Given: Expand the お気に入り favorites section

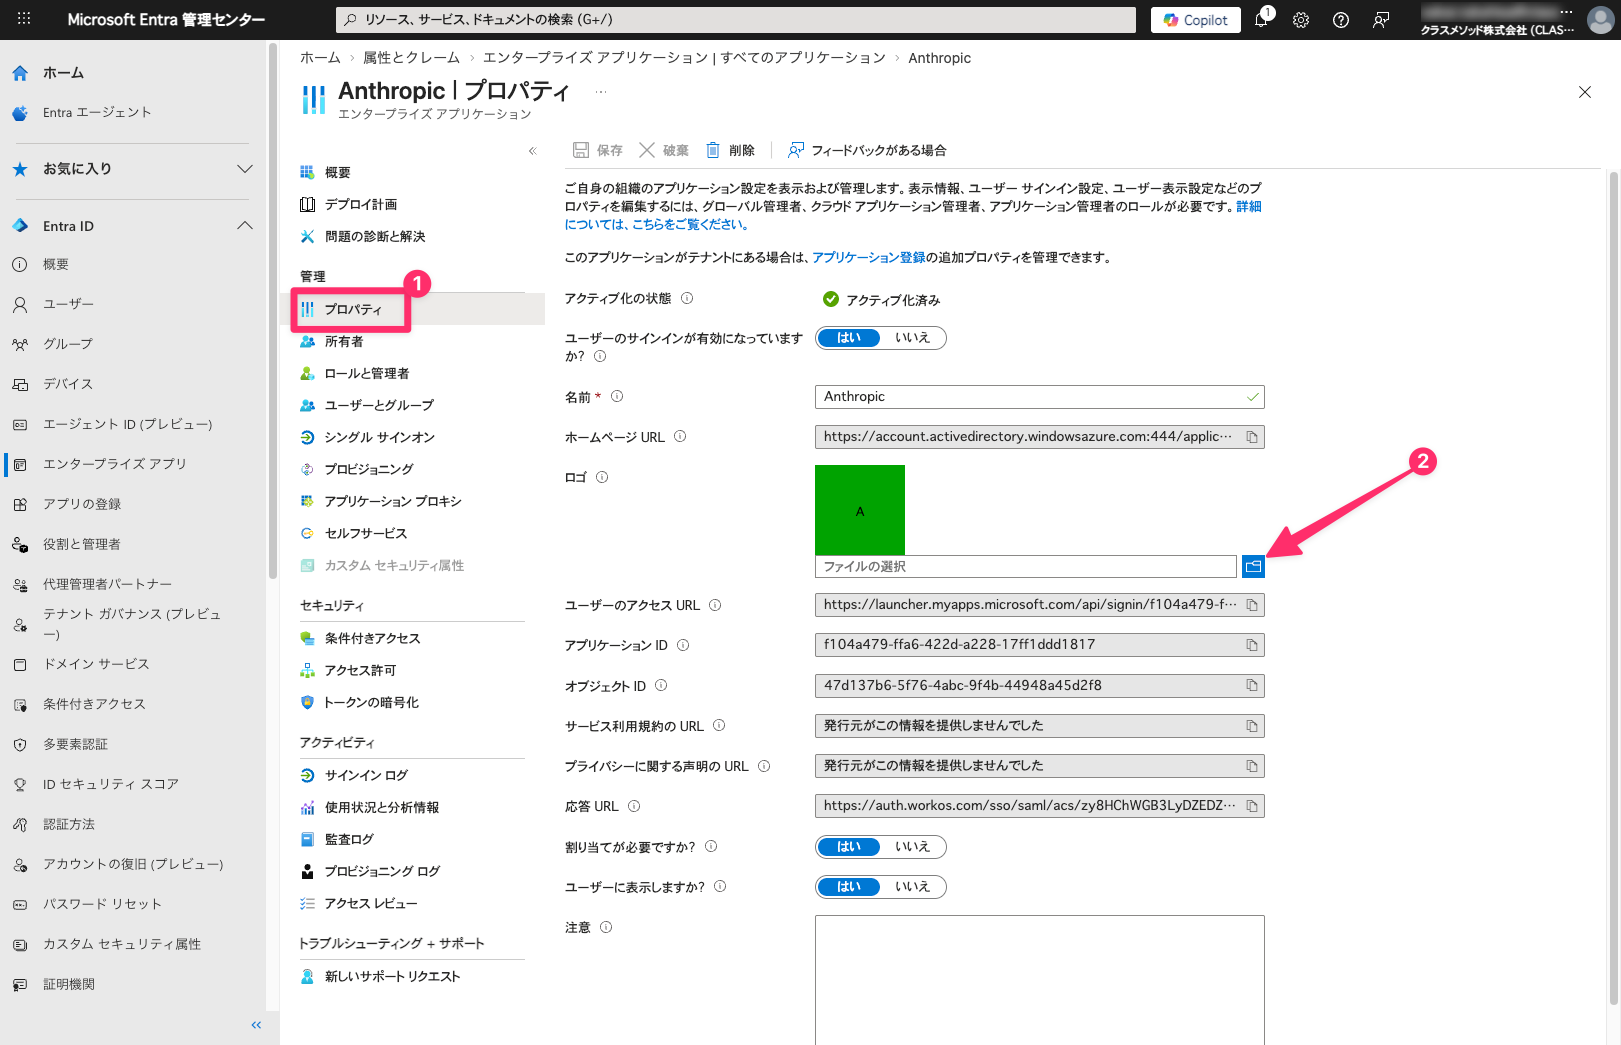Looking at the screenshot, I should pyautogui.click(x=244, y=169).
